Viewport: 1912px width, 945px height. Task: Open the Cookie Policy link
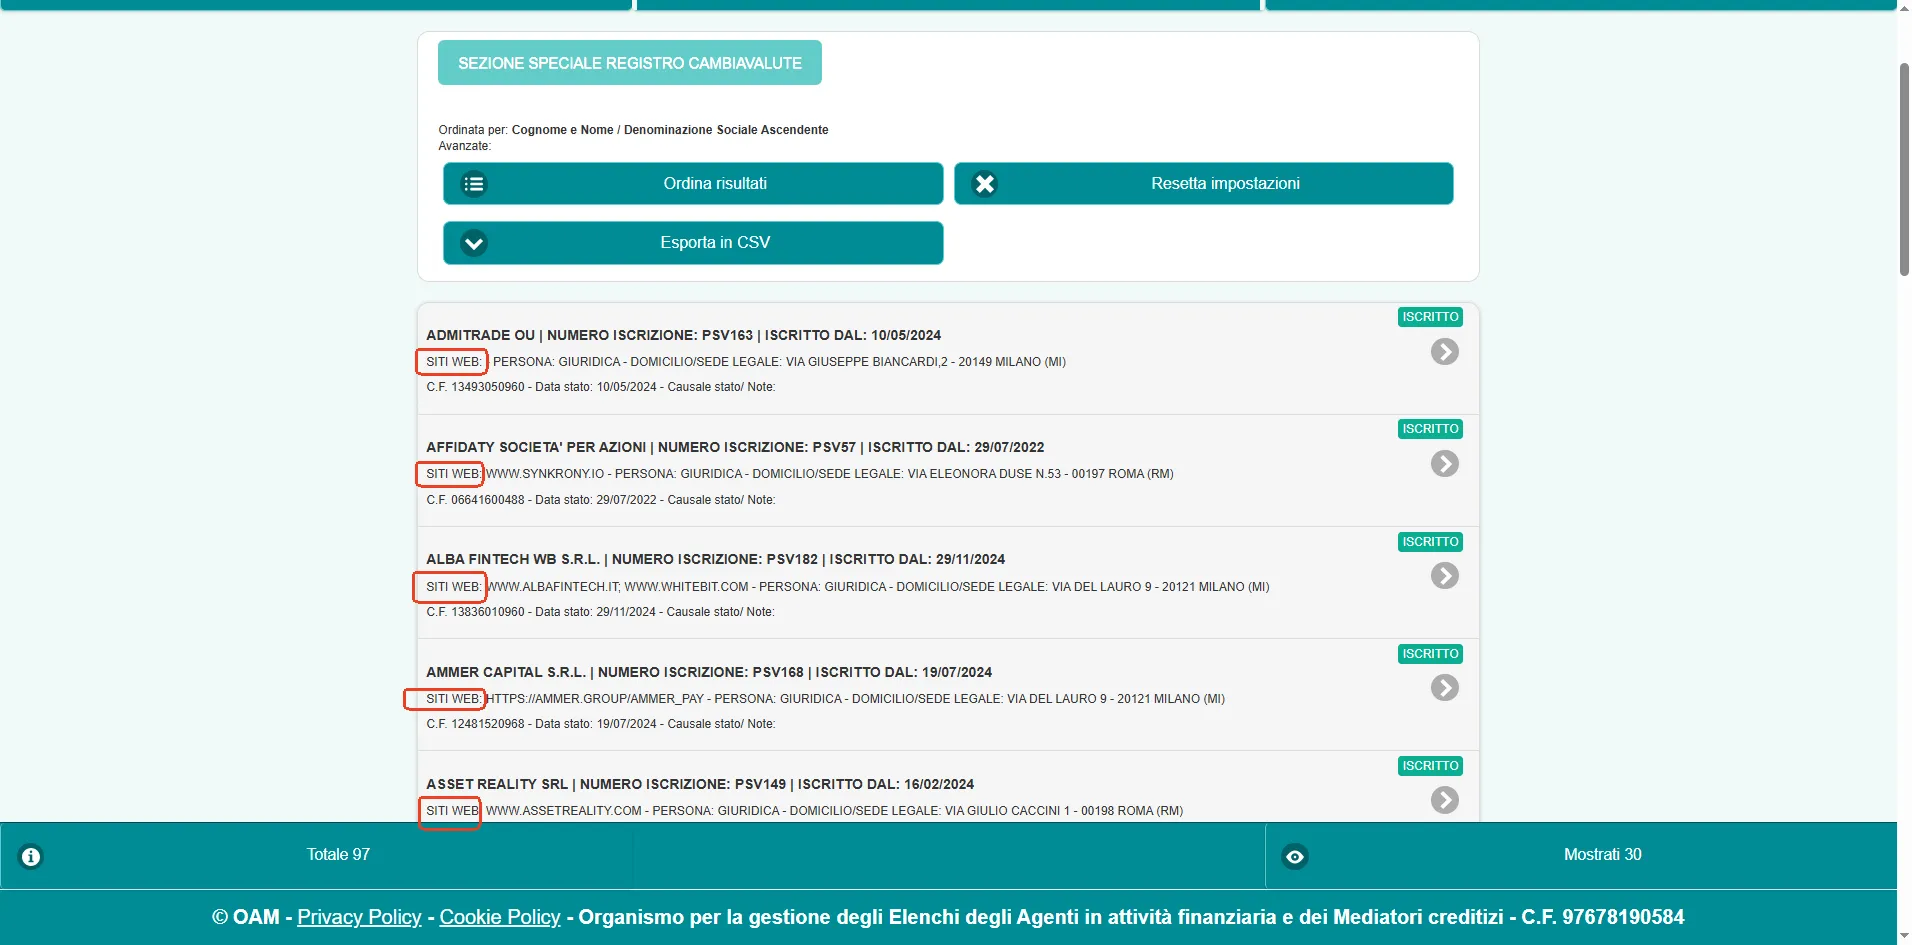500,917
